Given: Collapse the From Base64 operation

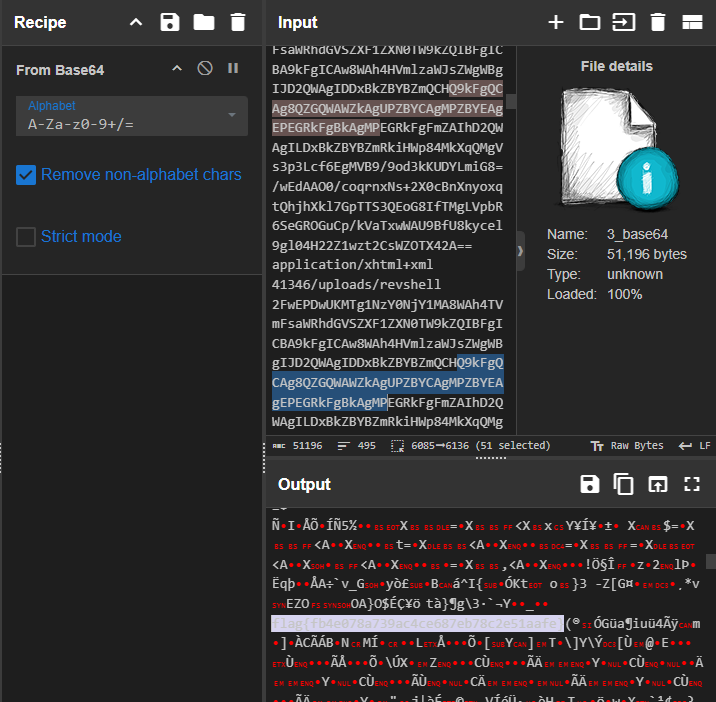Looking at the screenshot, I should click(177, 69).
